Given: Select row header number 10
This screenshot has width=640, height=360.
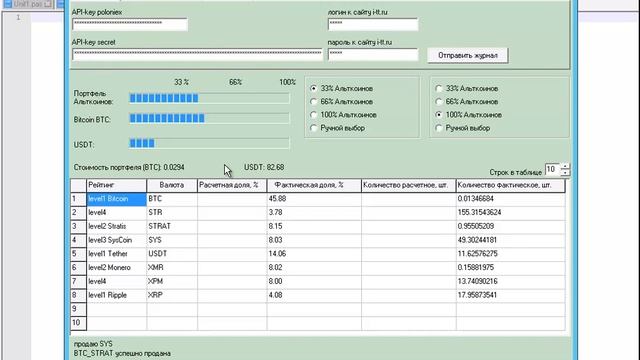Looking at the screenshot, I should click(x=78, y=323).
